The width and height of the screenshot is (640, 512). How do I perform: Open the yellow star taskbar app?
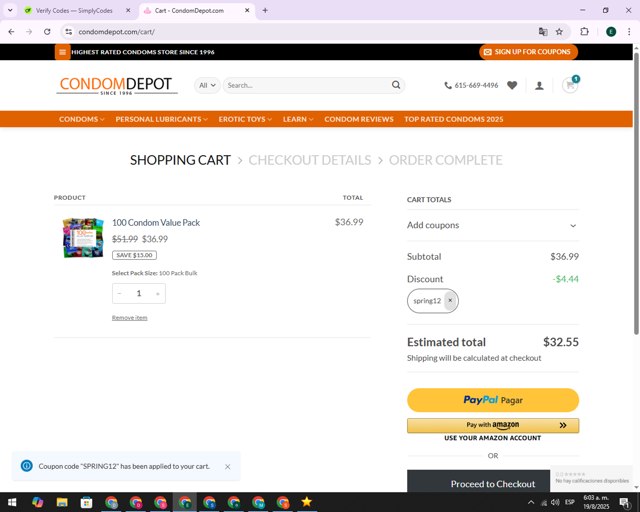[307, 502]
